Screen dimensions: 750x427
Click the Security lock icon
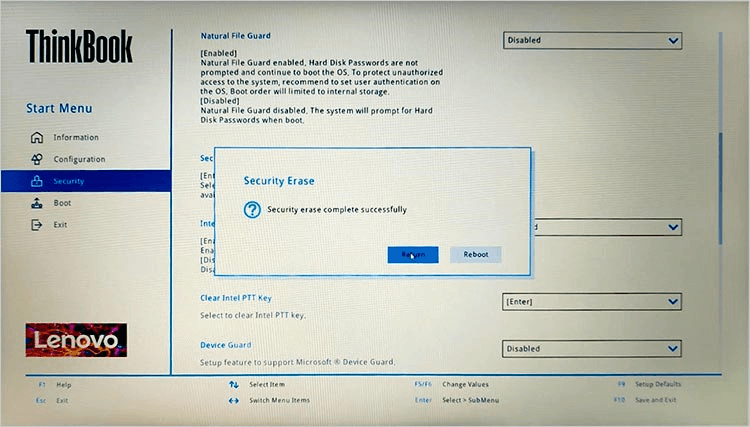(37, 181)
